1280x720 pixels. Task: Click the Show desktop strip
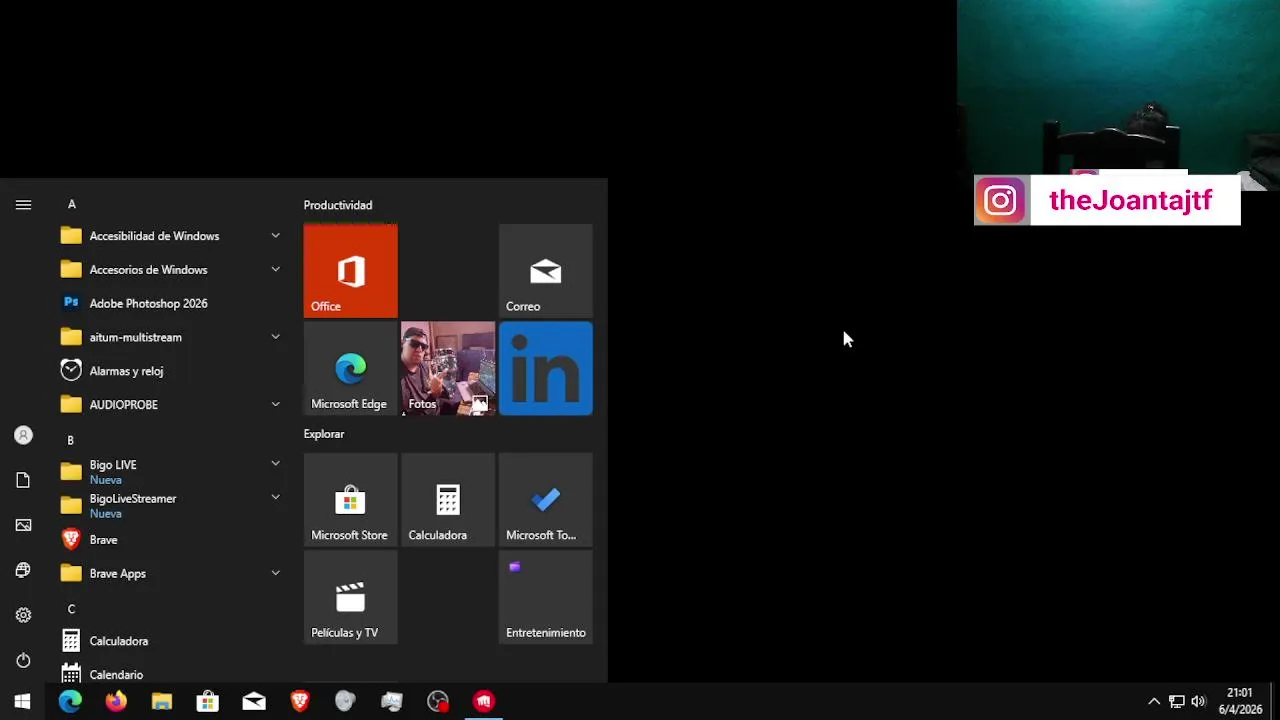tap(1276, 701)
